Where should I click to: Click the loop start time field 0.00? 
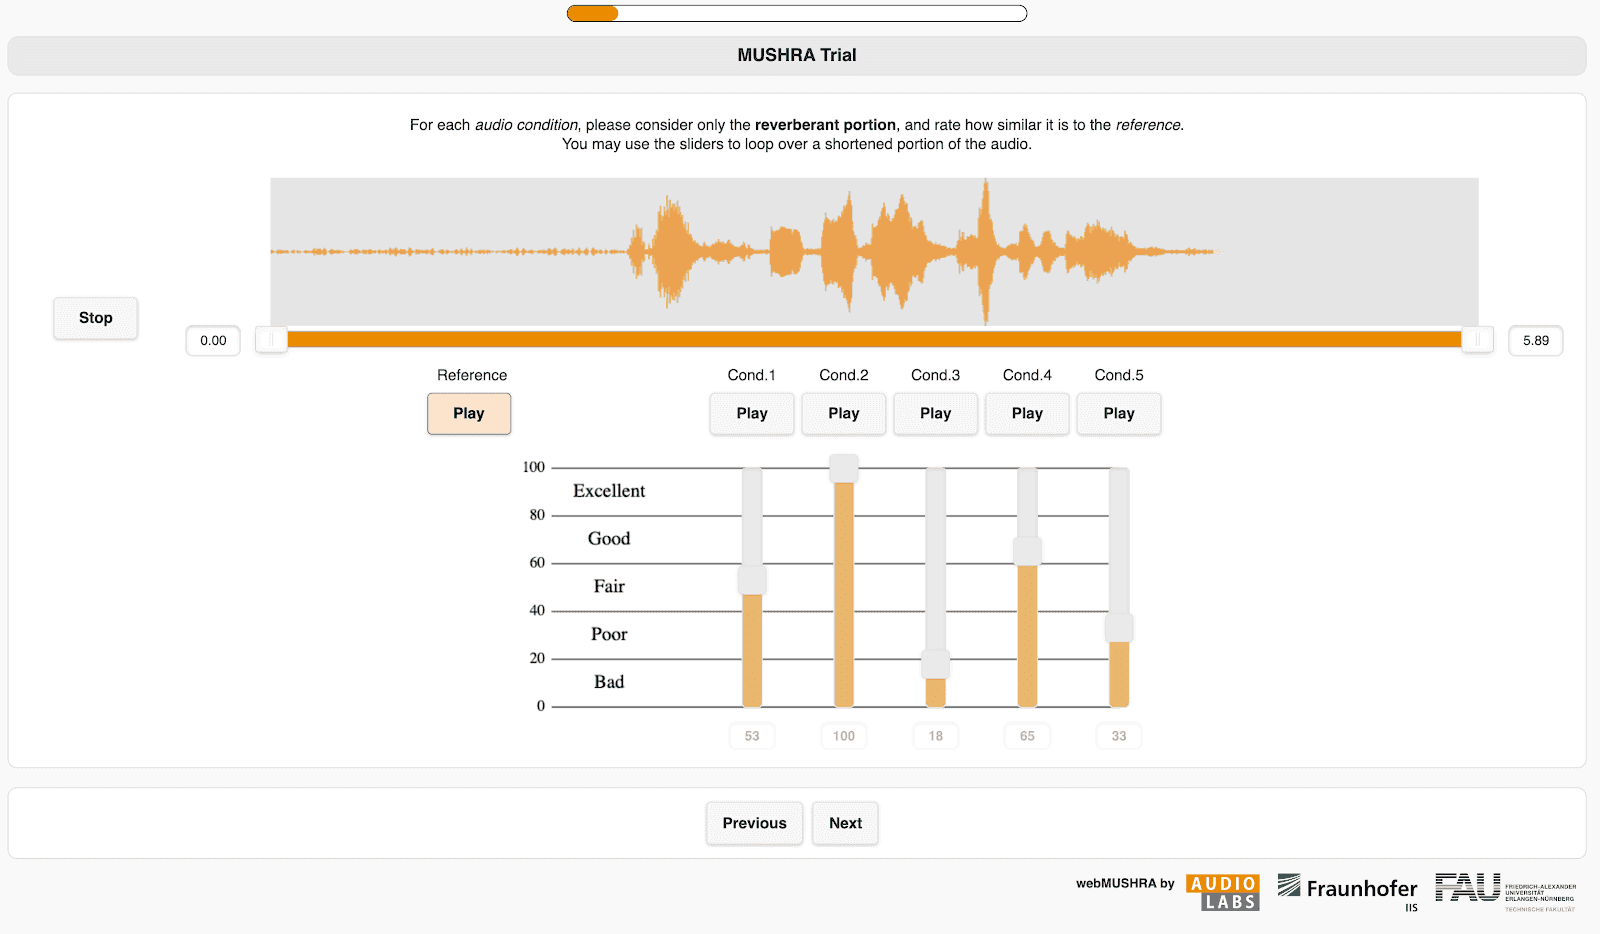tap(213, 341)
